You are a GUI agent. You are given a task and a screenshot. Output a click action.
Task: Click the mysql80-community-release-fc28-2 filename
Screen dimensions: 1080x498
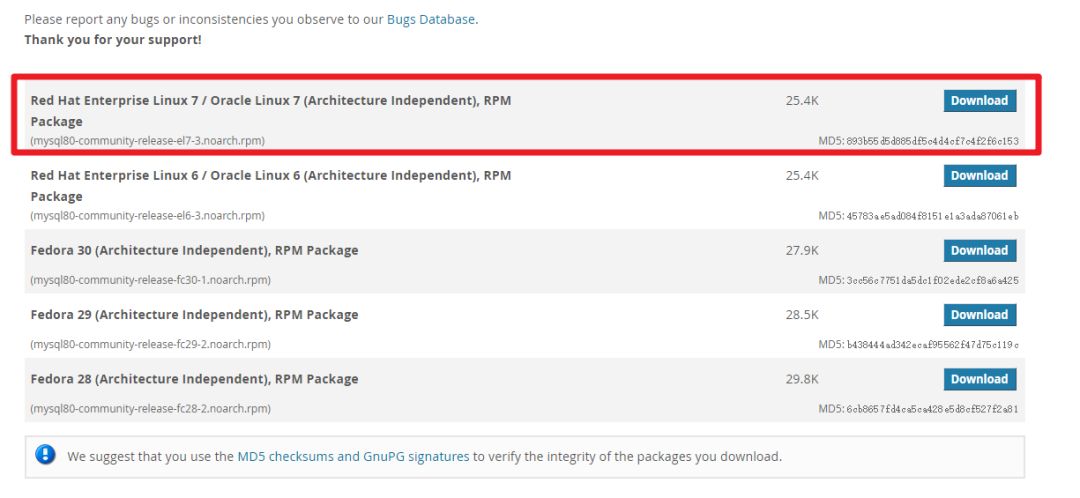click(x=150, y=409)
